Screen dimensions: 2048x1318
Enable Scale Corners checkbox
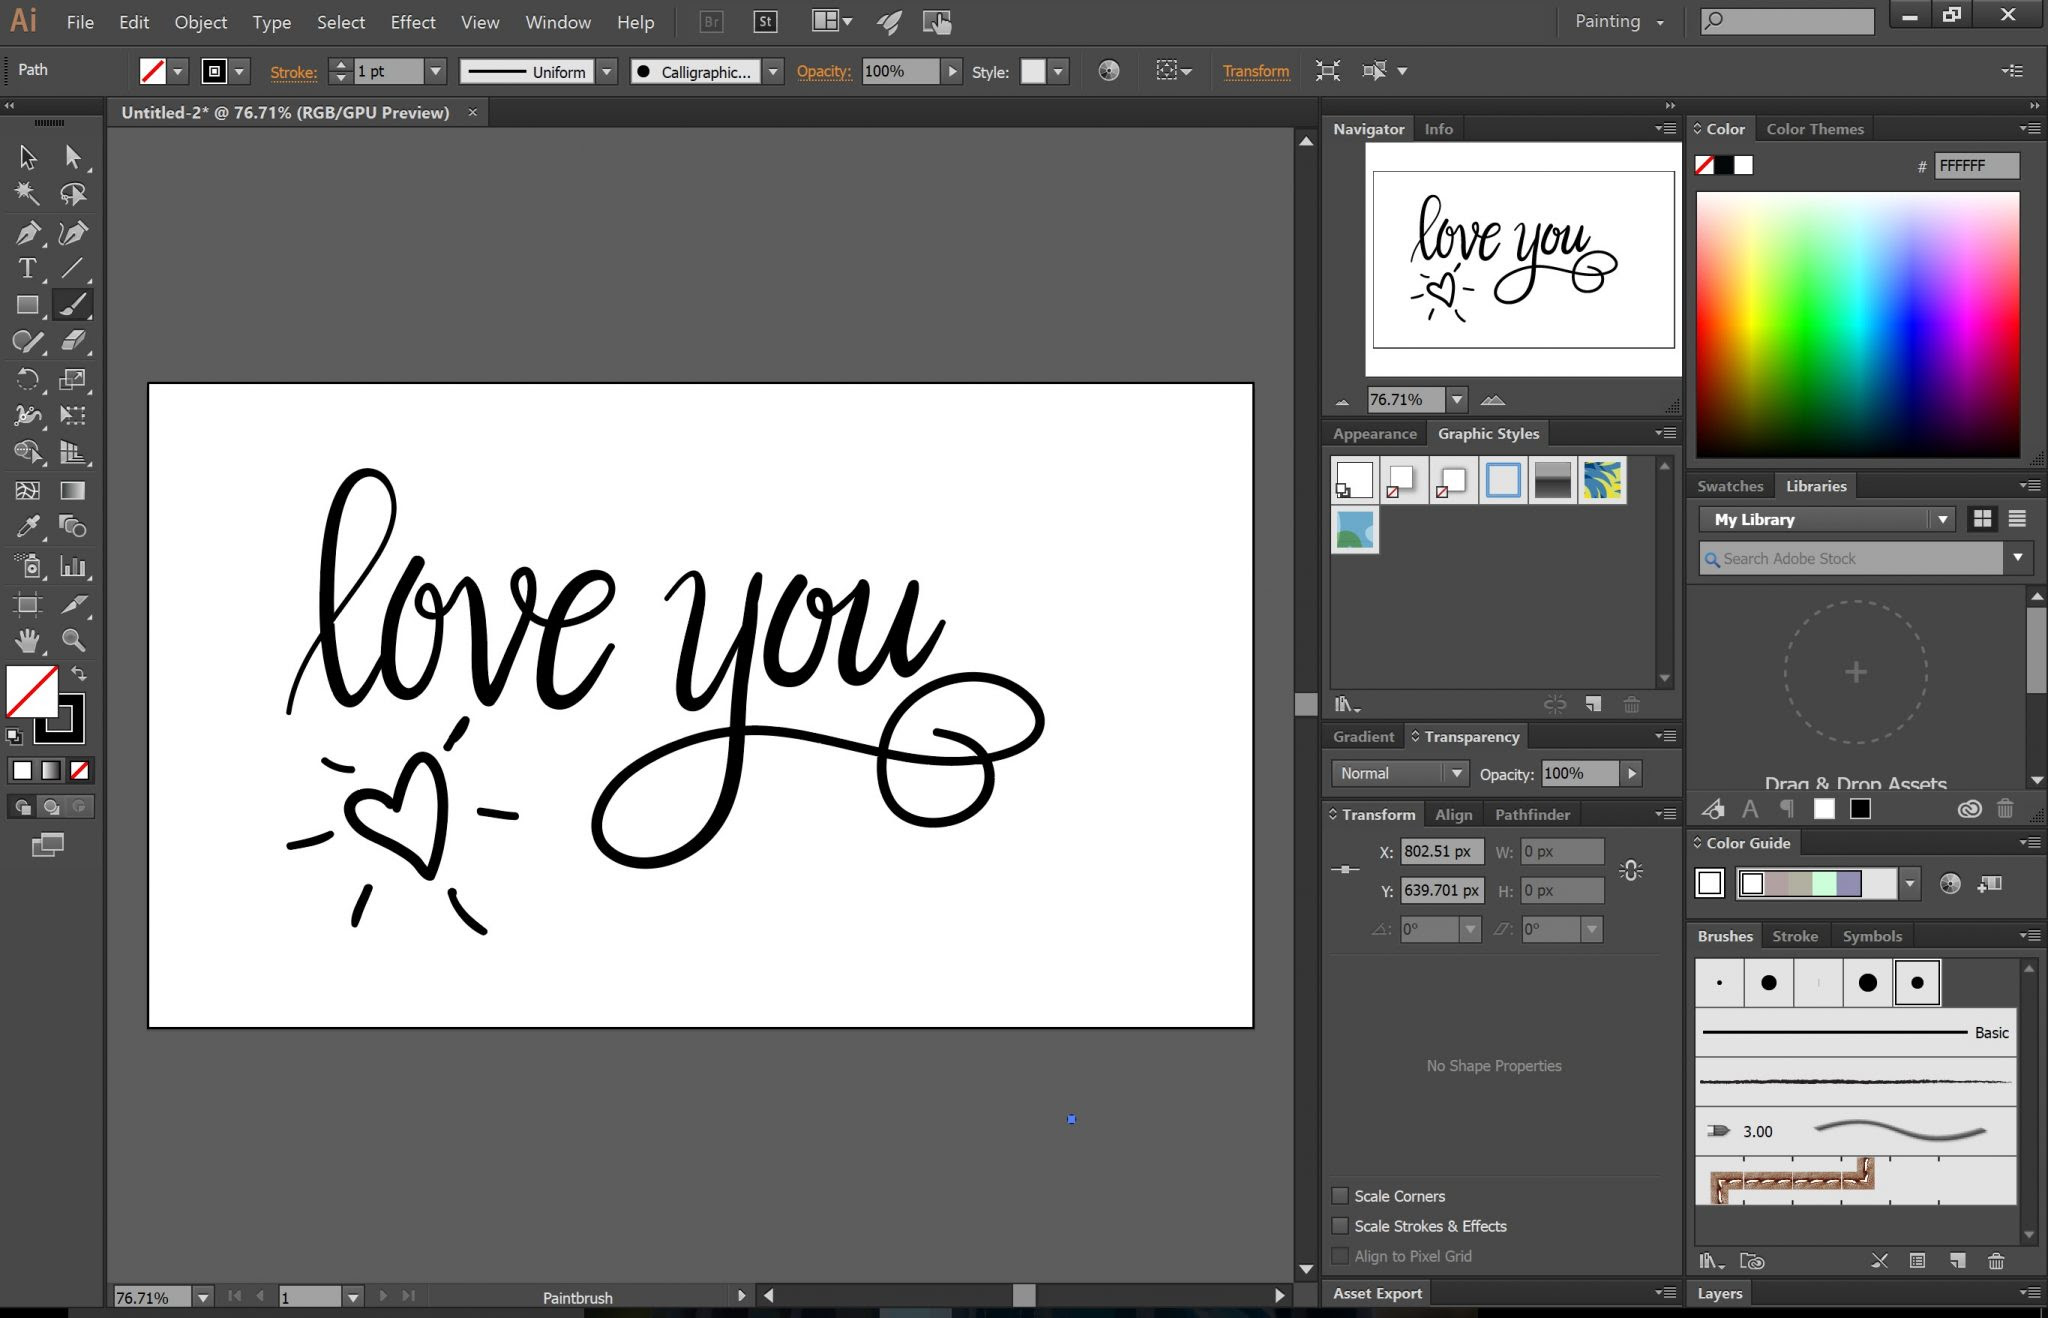pos(1340,1196)
